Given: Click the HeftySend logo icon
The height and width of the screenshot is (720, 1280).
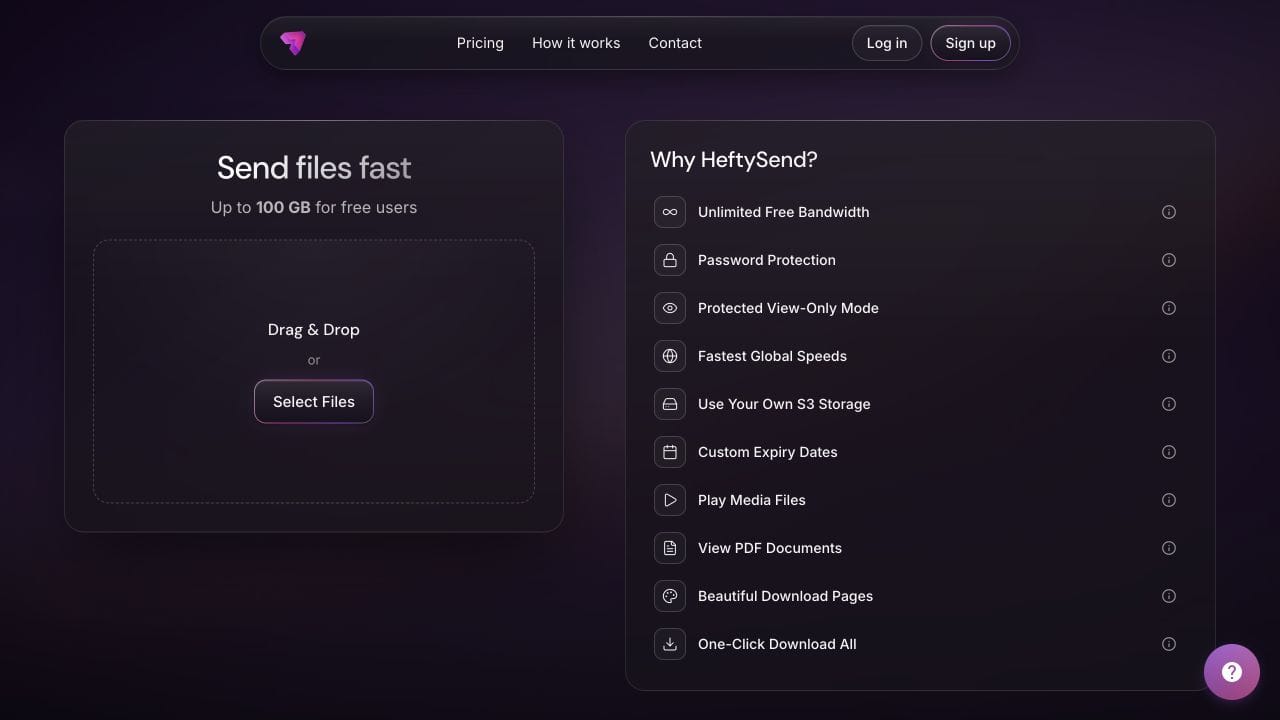Looking at the screenshot, I should (x=293, y=43).
